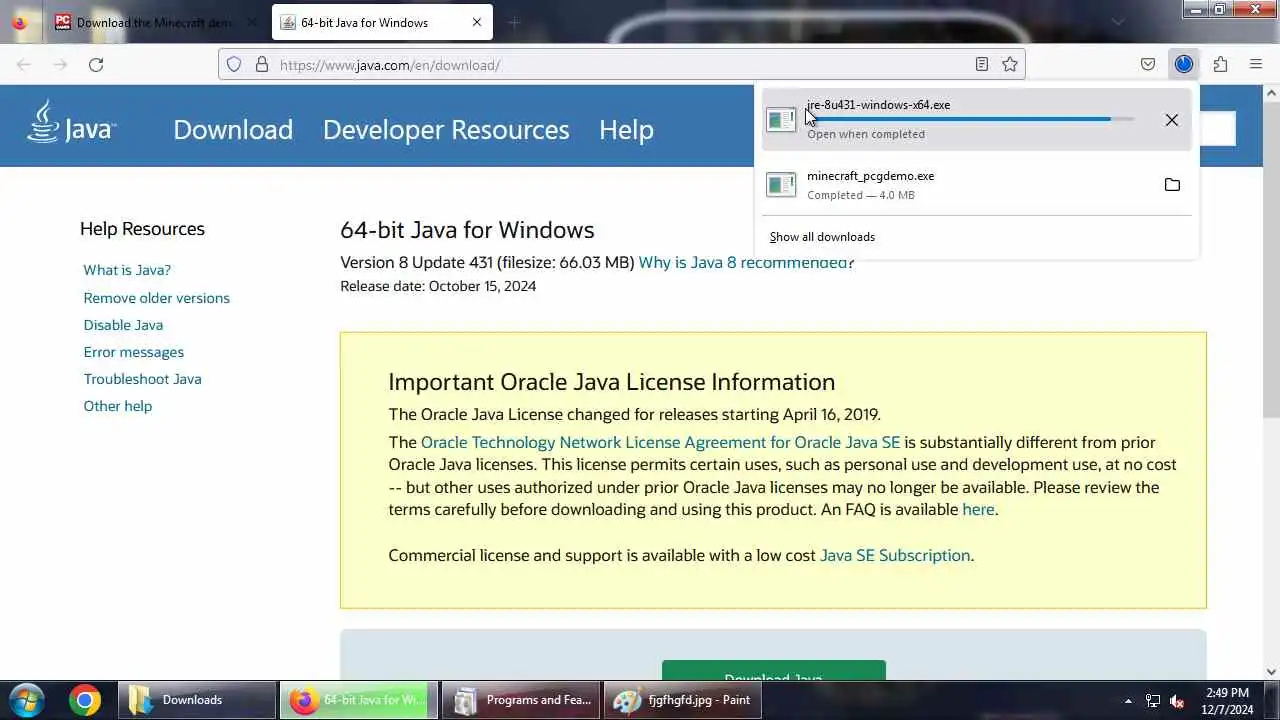1280x720 pixels.
Task: Open Oracle Technology Network License Agreement link
Action: click(661, 442)
